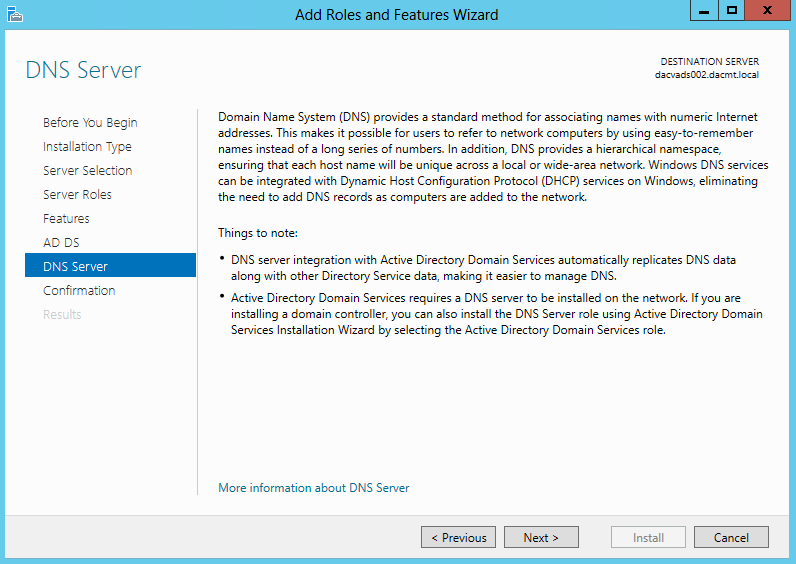
Task: Cancel the wizard
Action: point(731,537)
